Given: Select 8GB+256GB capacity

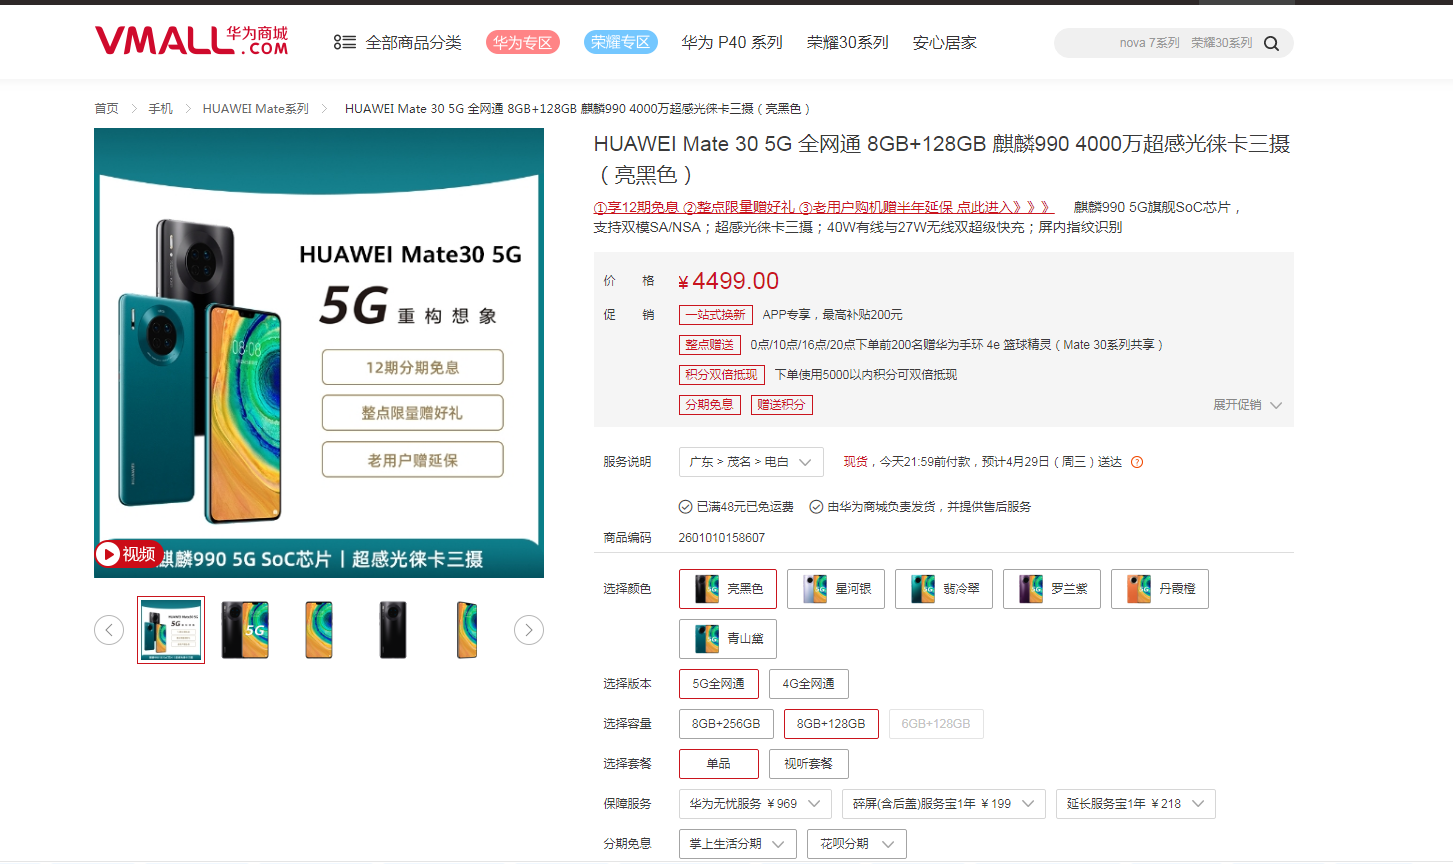Looking at the screenshot, I should pos(726,724).
